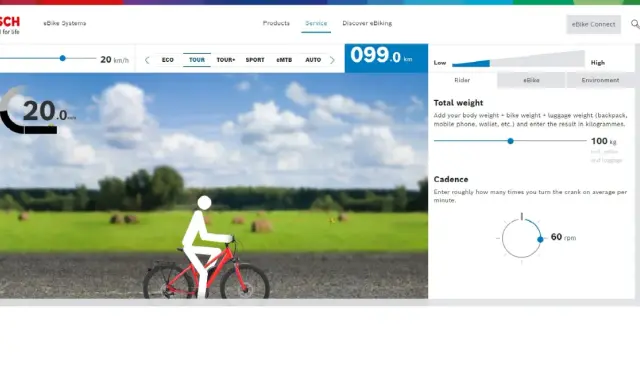
Task: Click the 099.0 km range display
Action: tap(386, 58)
